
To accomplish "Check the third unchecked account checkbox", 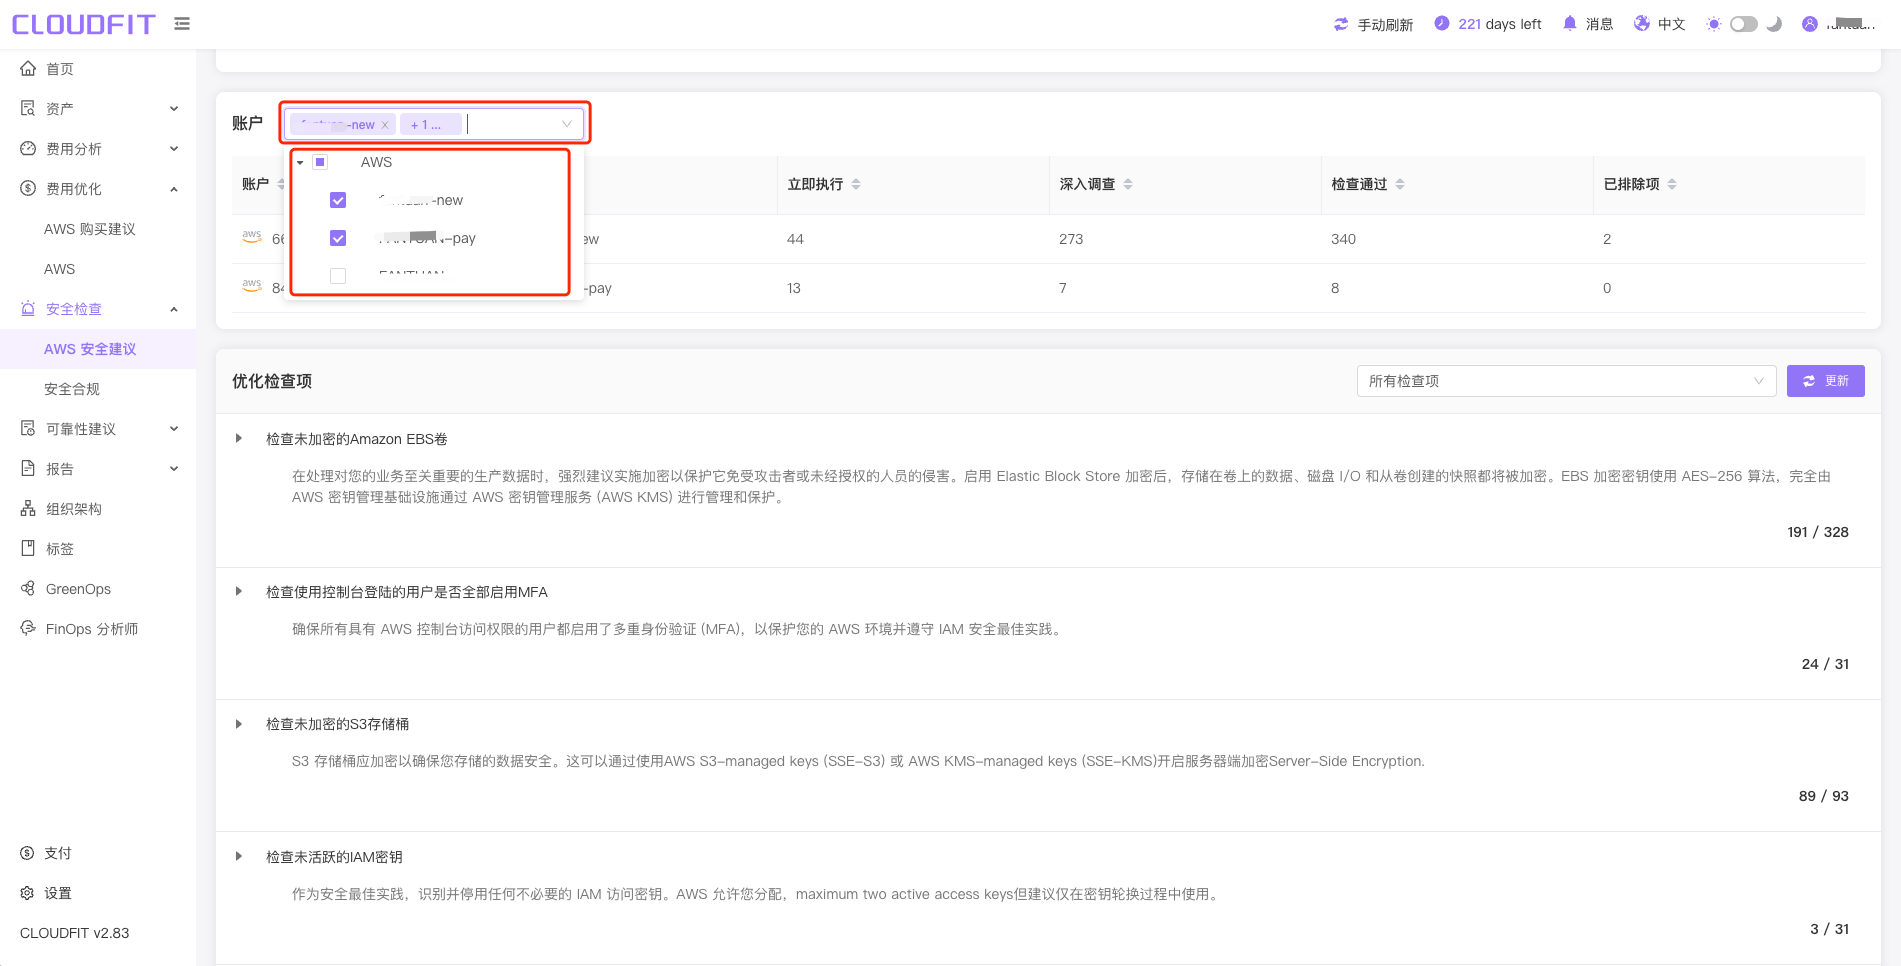I will (x=338, y=276).
